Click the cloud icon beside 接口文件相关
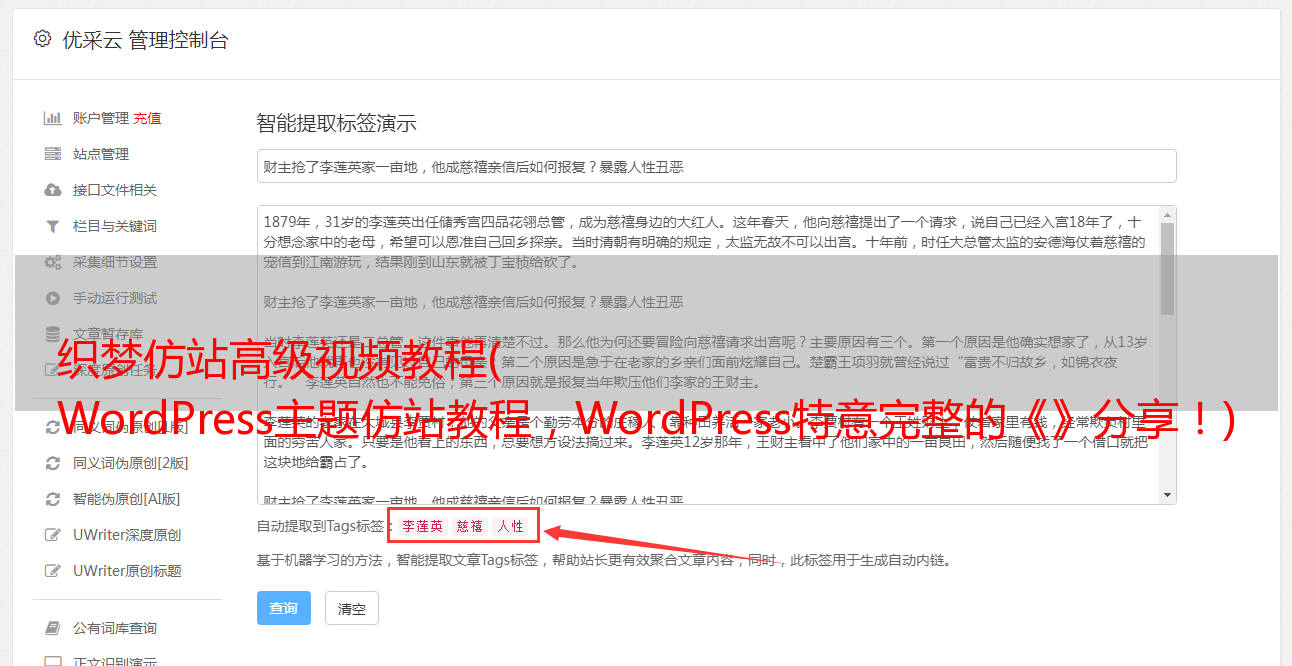 [x=53, y=190]
